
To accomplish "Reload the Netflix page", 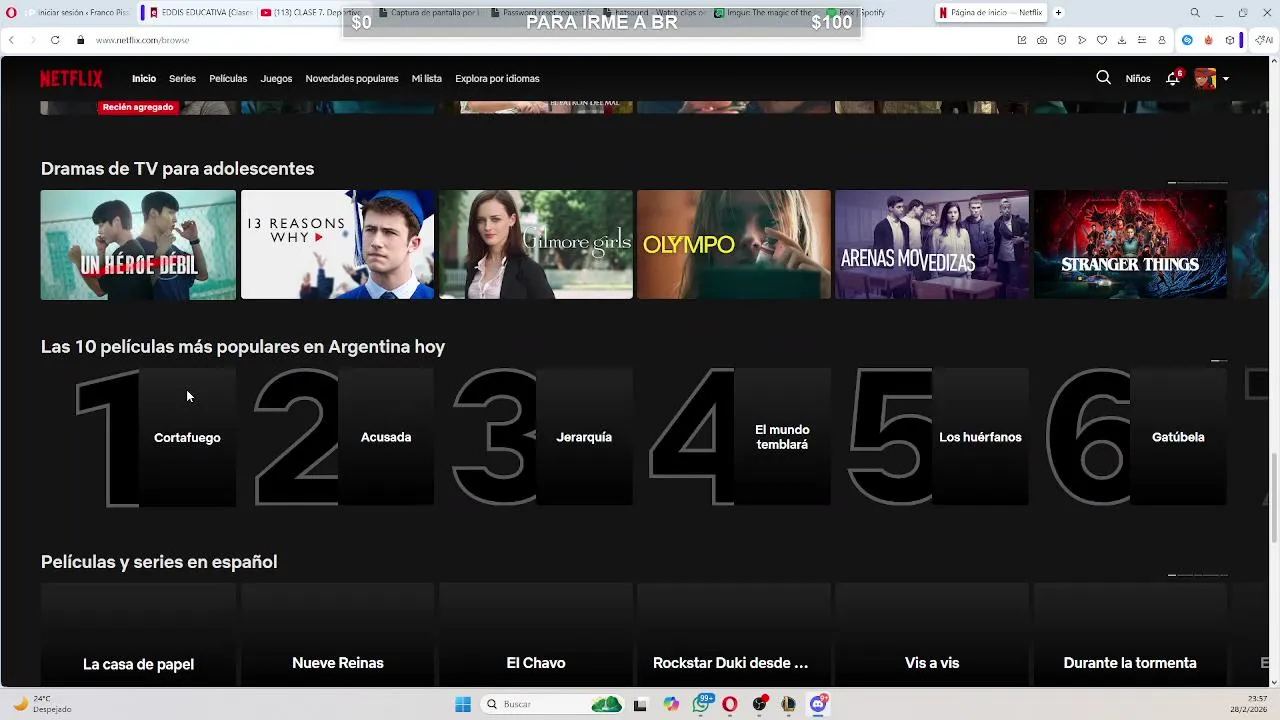I will [55, 40].
